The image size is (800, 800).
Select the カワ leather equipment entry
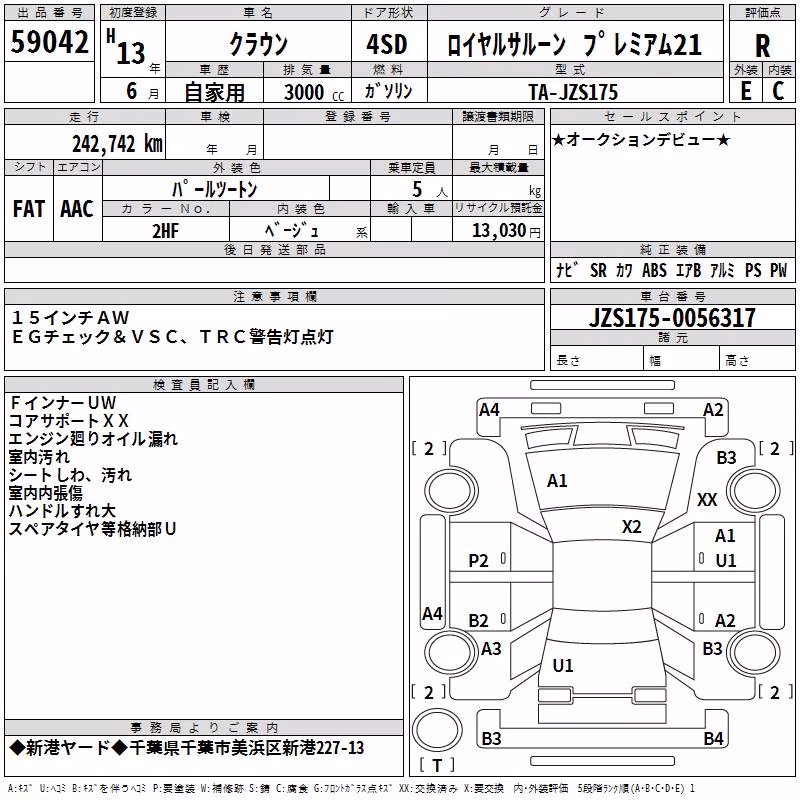pyautogui.click(x=624, y=270)
